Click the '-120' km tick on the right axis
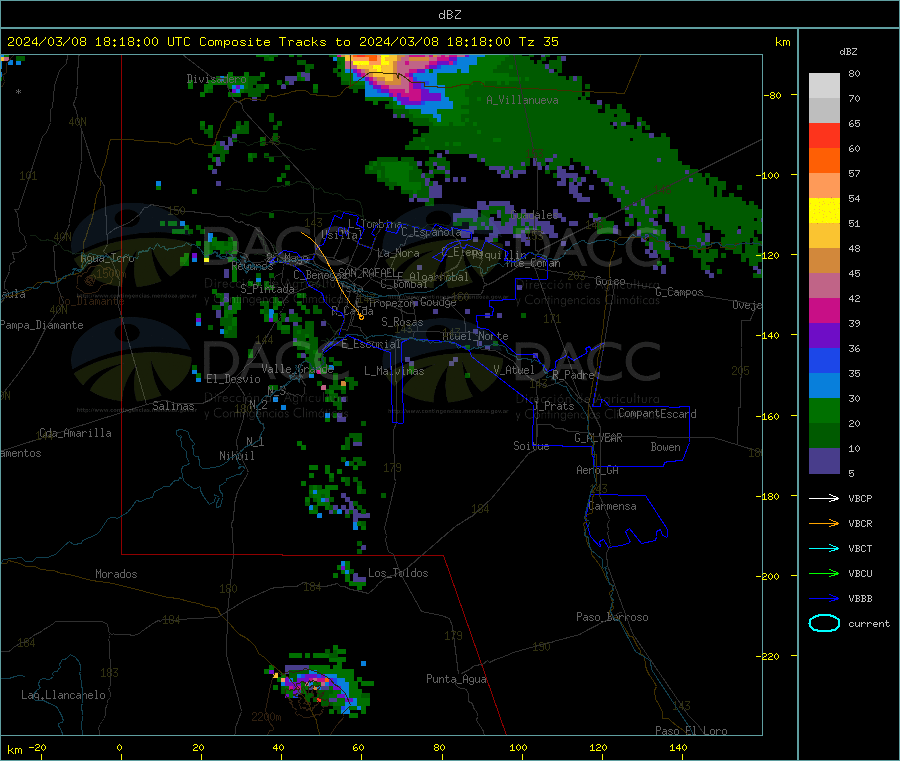Viewport: 900px width, 761px height. (767, 255)
